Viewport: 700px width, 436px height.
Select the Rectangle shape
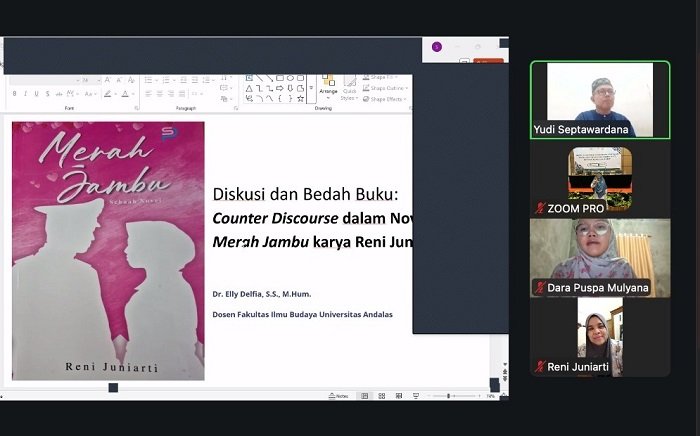(x=280, y=78)
